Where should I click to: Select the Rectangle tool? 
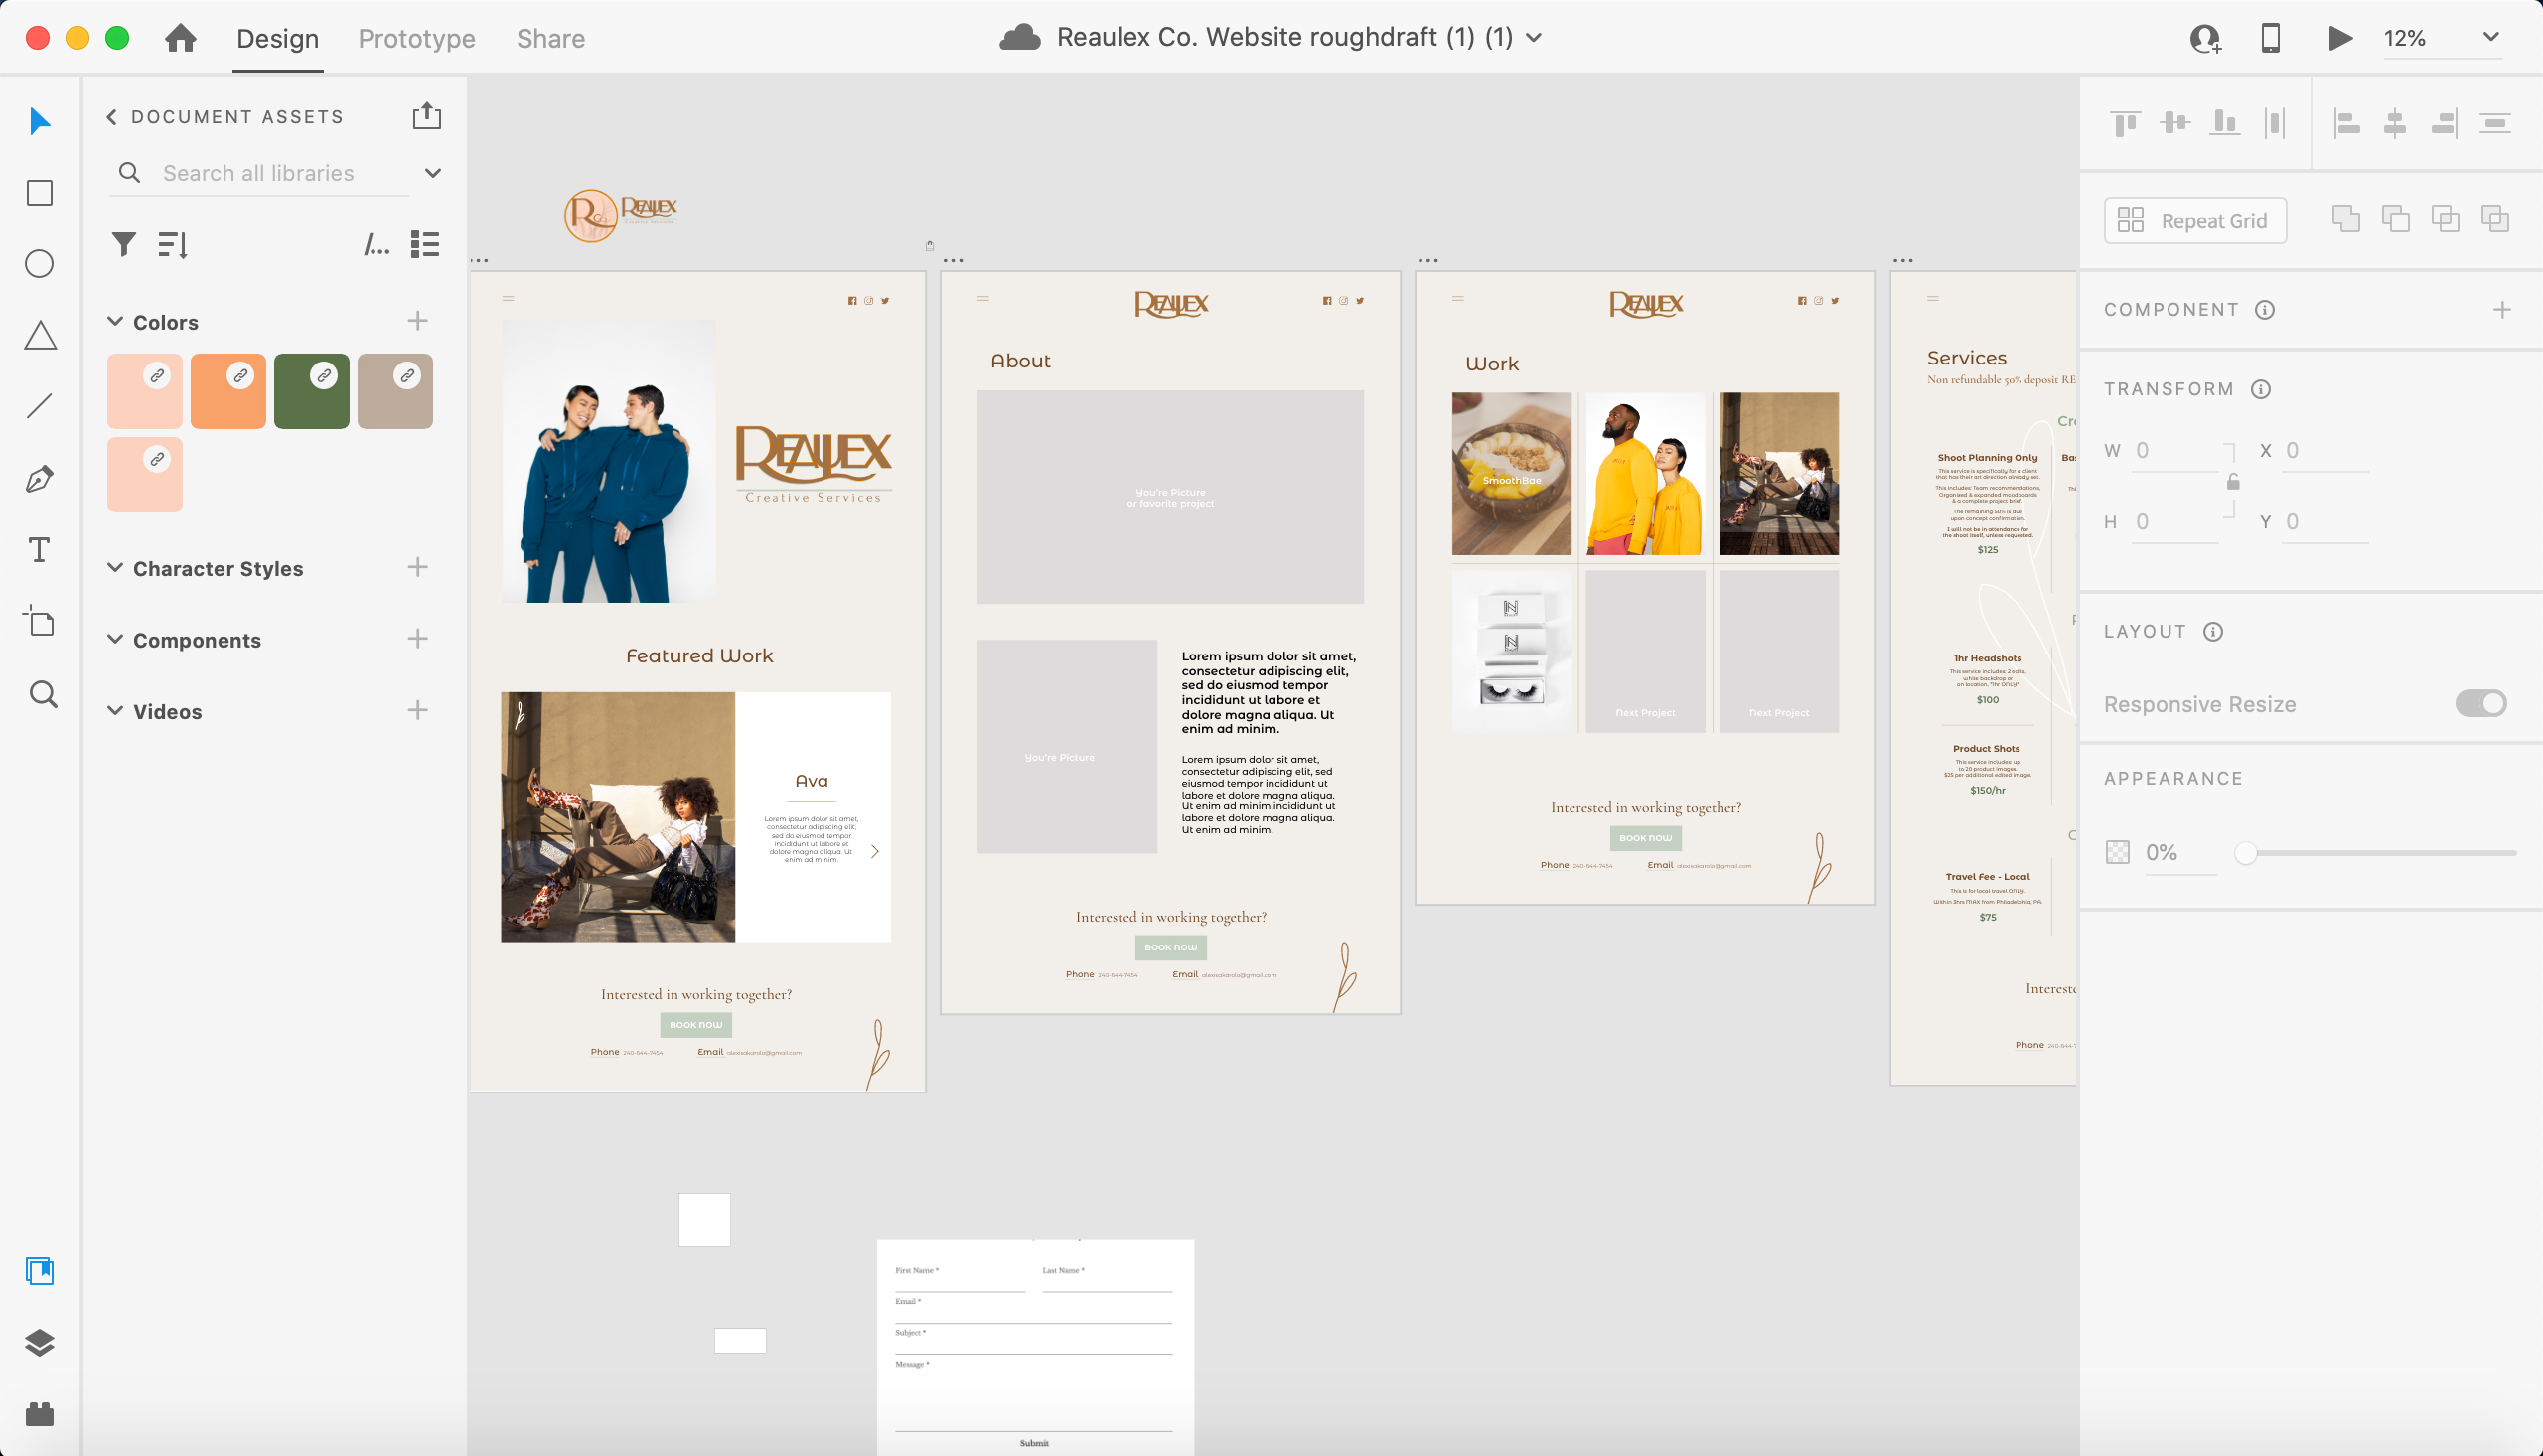(x=39, y=192)
